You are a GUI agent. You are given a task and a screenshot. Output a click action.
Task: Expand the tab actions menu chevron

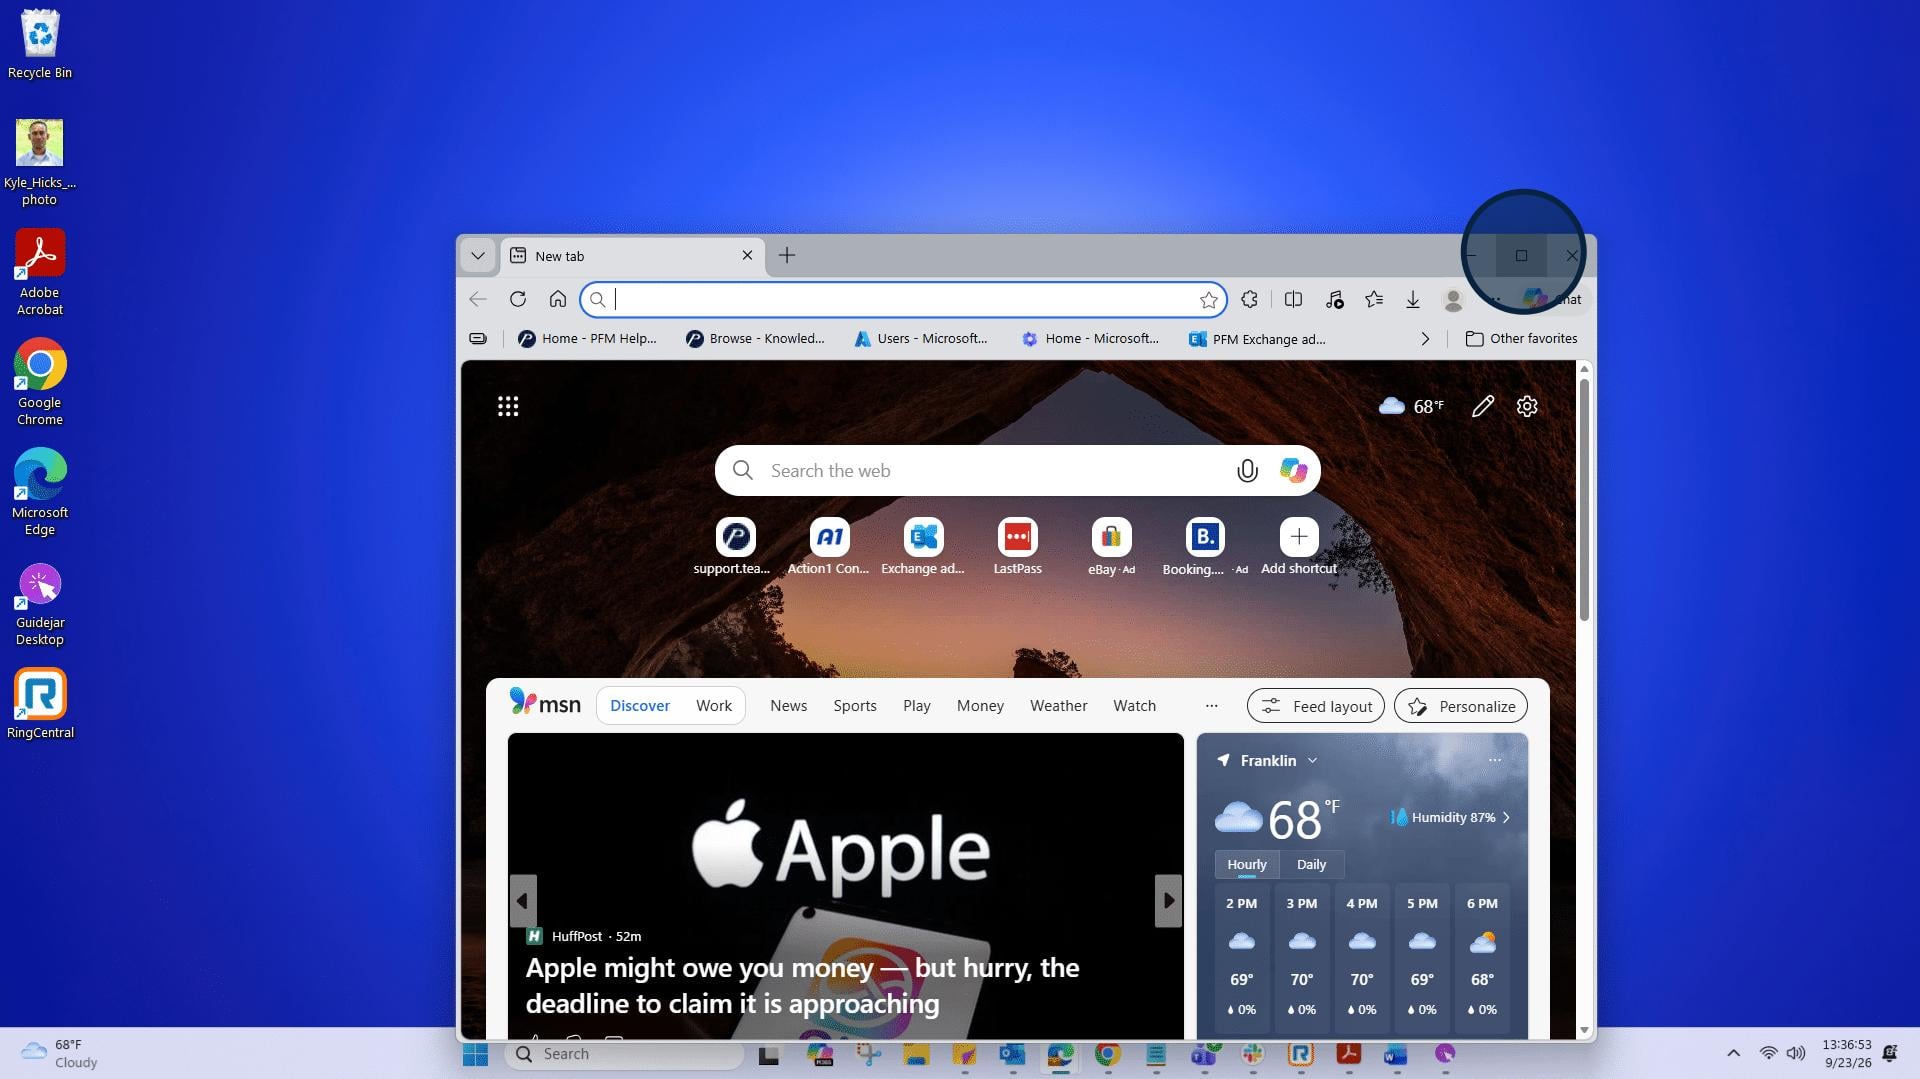[478, 256]
